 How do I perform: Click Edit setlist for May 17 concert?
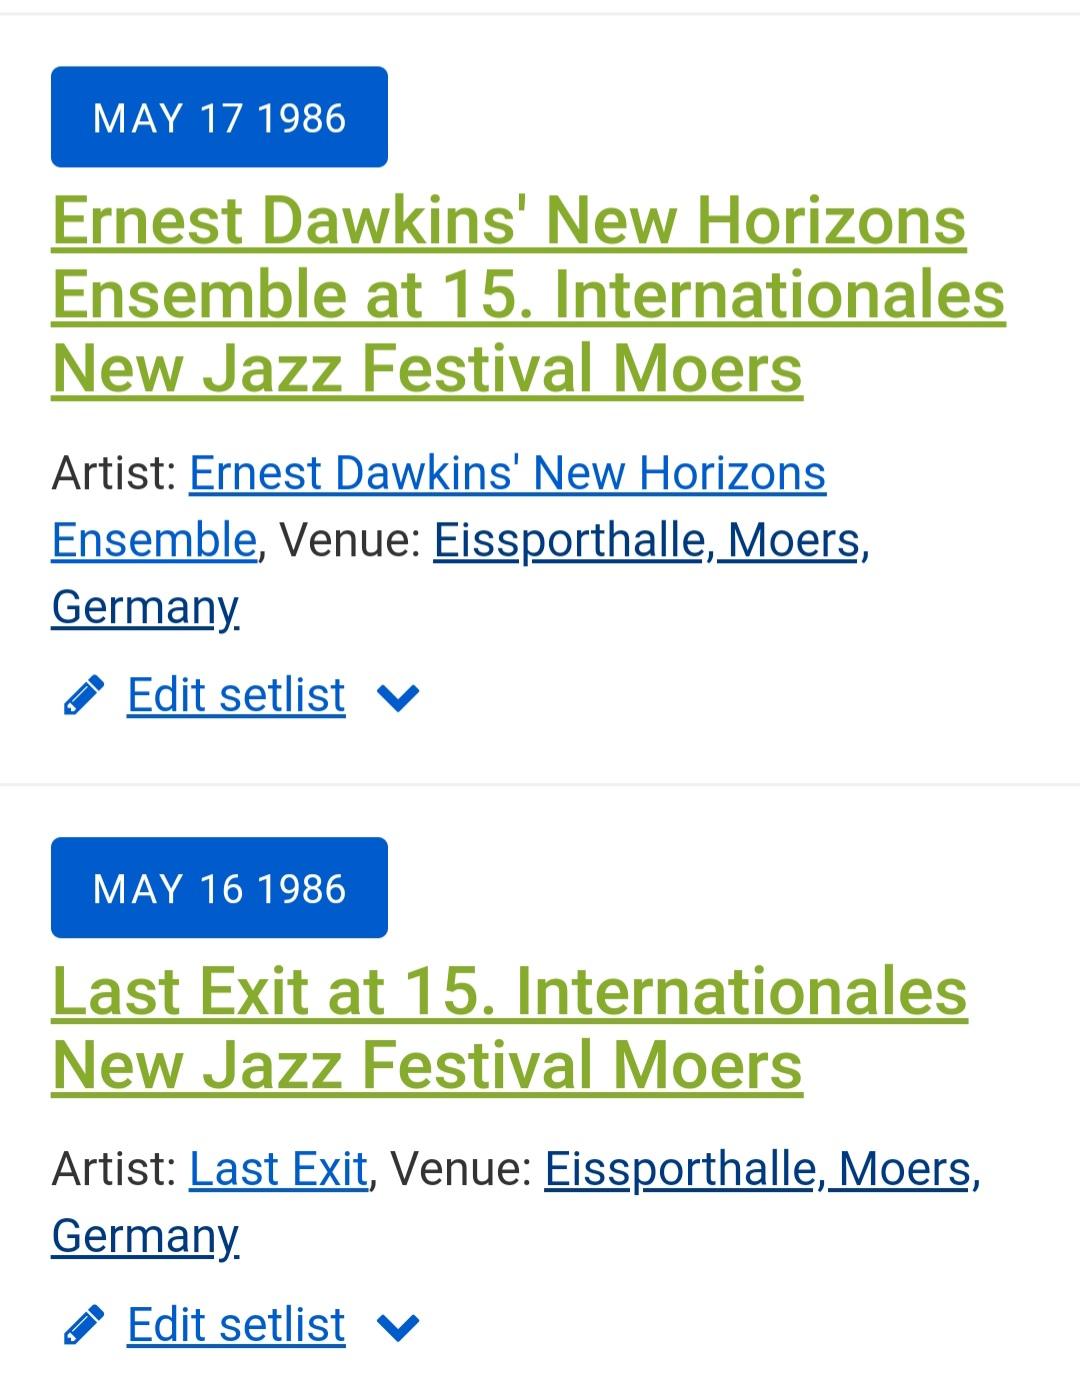[x=236, y=695]
